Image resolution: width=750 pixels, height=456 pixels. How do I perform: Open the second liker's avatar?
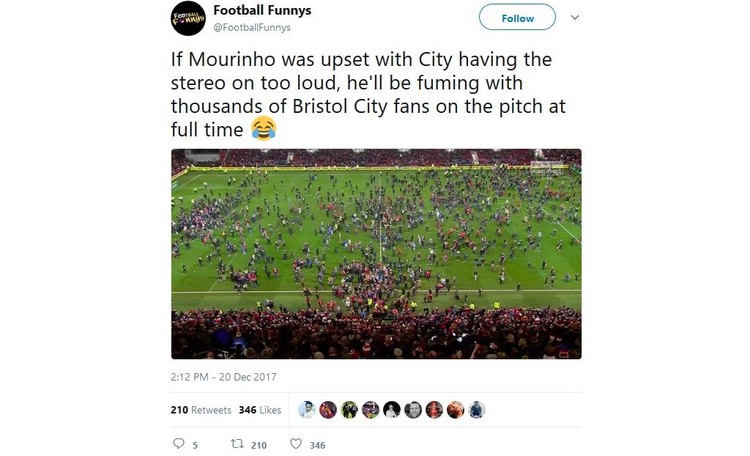coord(328,410)
